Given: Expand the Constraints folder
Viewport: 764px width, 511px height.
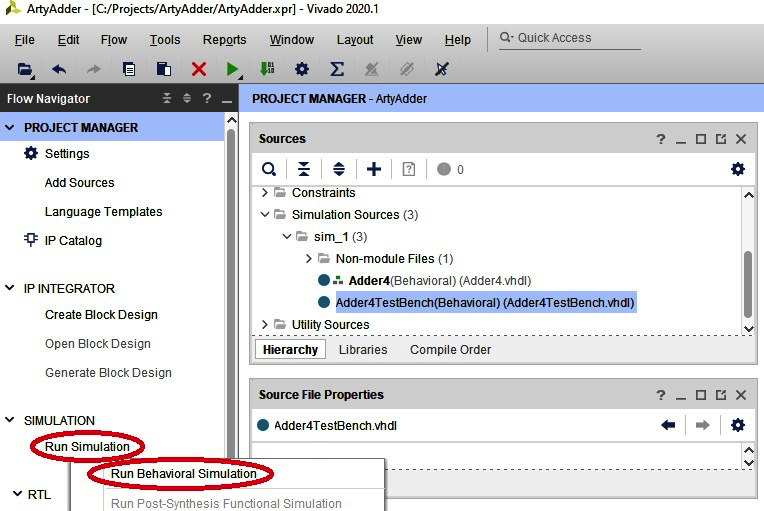Looking at the screenshot, I should [x=265, y=193].
